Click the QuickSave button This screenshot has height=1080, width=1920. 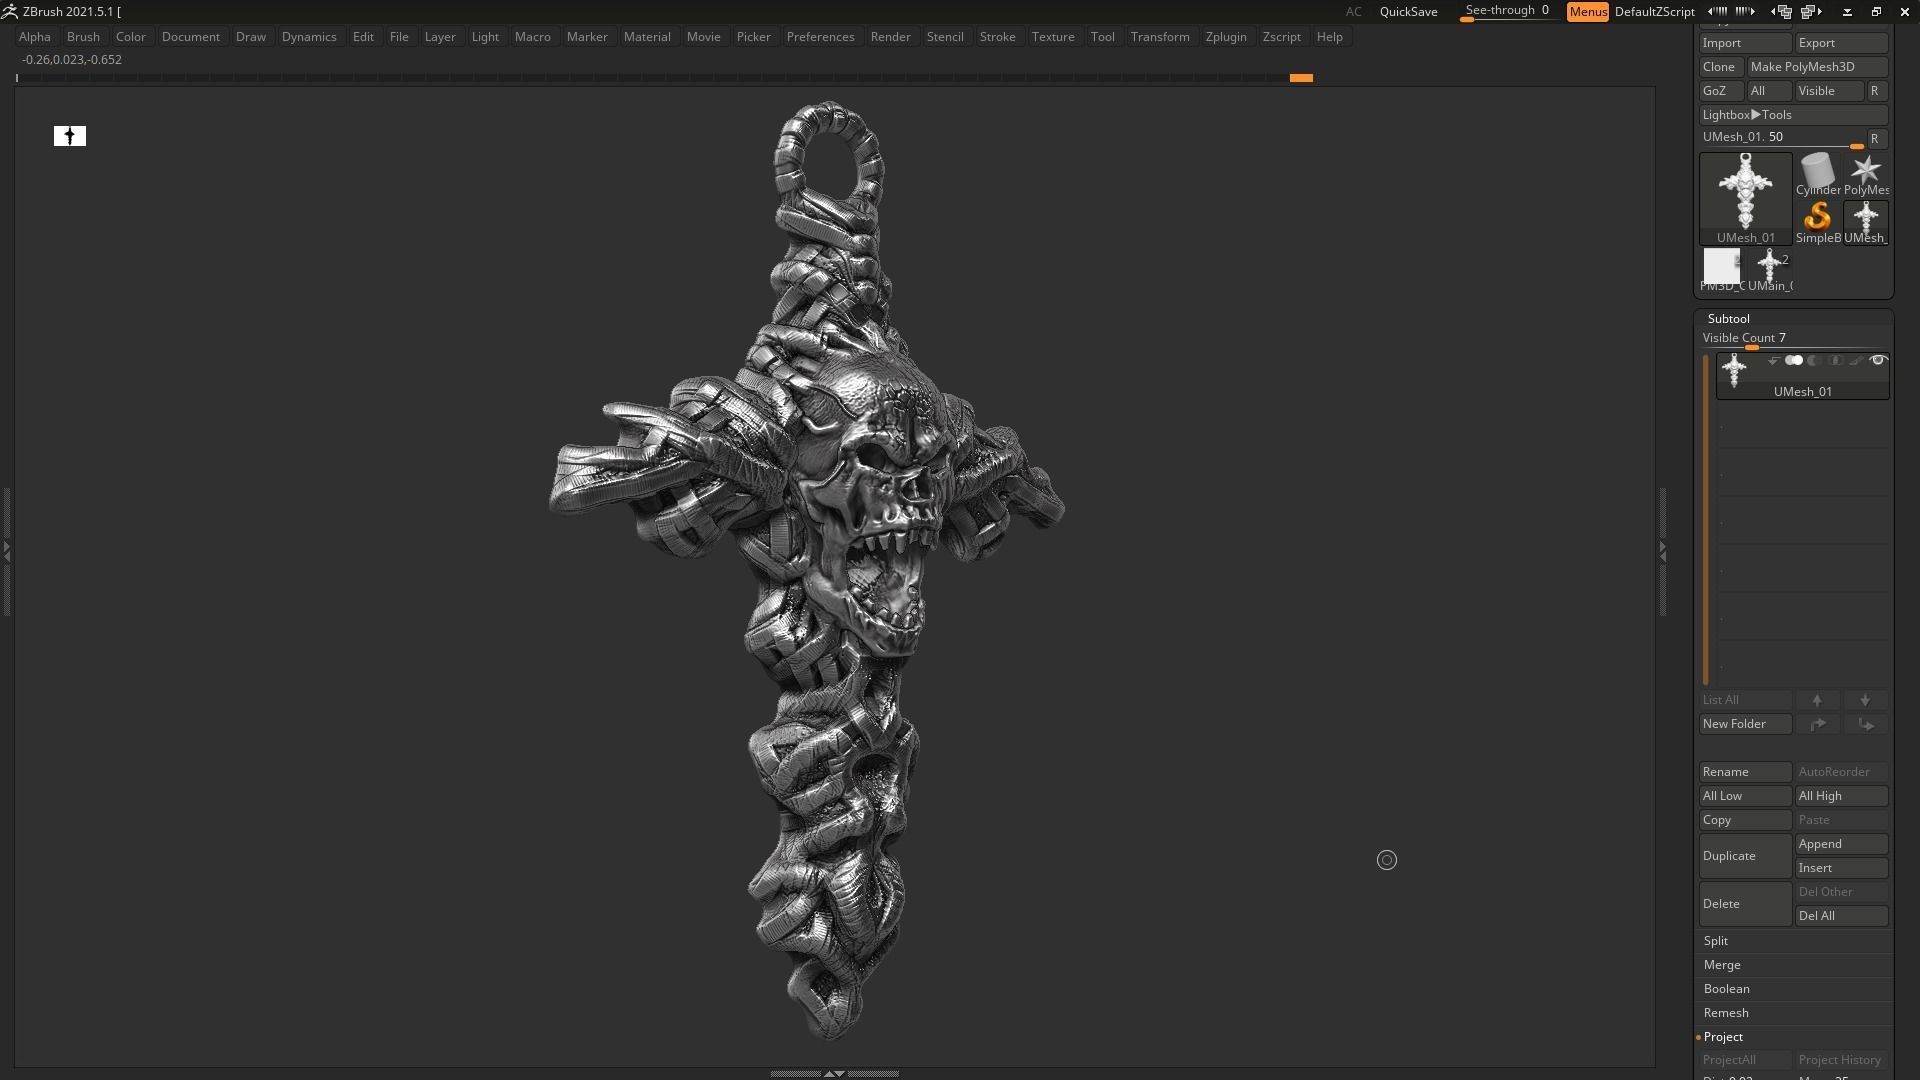tap(1408, 12)
